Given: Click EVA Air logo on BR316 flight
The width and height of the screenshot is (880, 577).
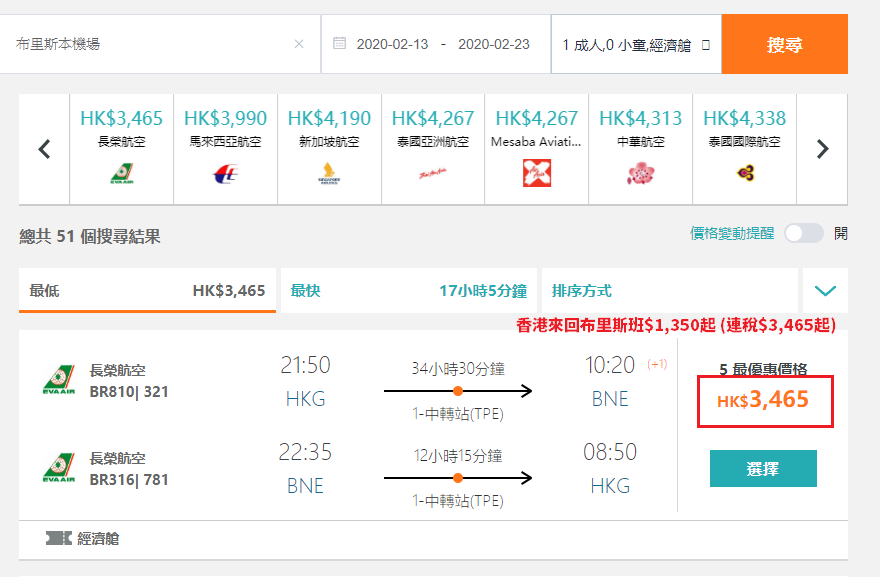Looking at the screenshot, I should click(59, 468).
